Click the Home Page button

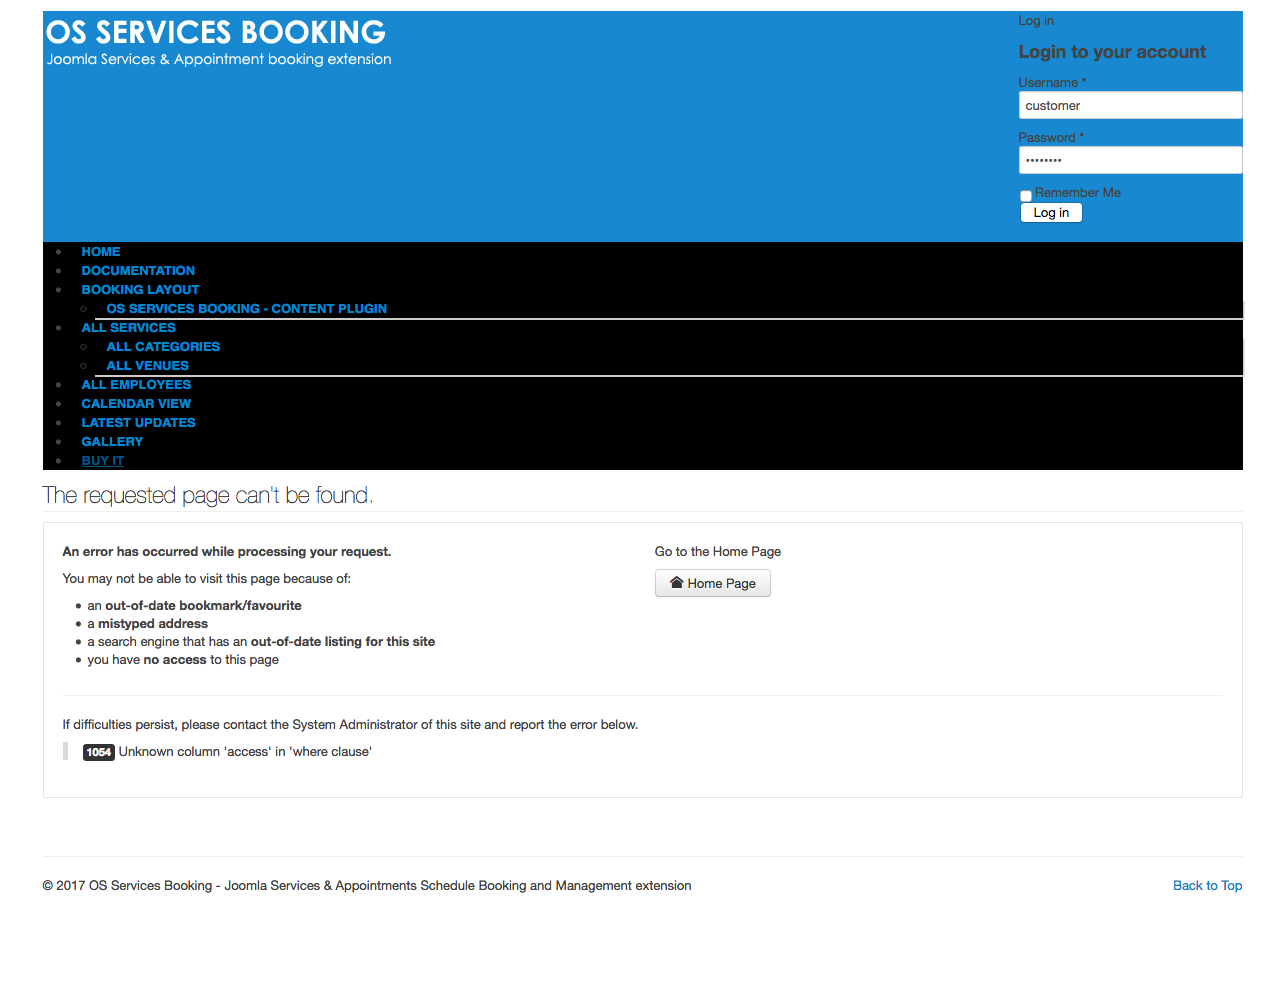(713, 583)
